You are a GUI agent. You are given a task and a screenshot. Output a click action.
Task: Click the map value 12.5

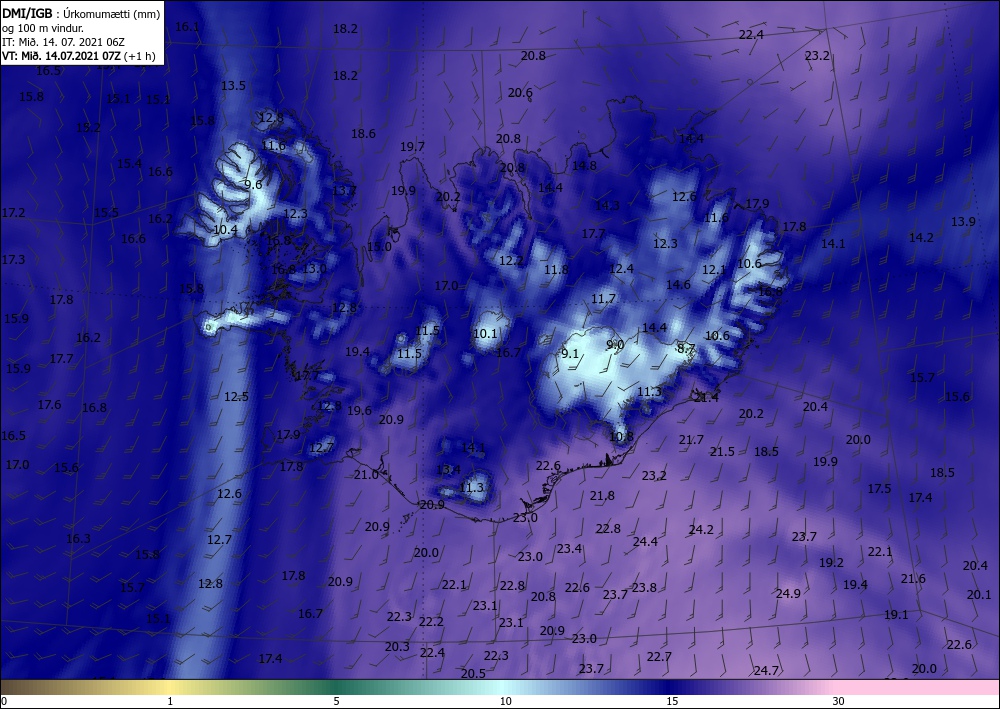click(x=236, y=397)
